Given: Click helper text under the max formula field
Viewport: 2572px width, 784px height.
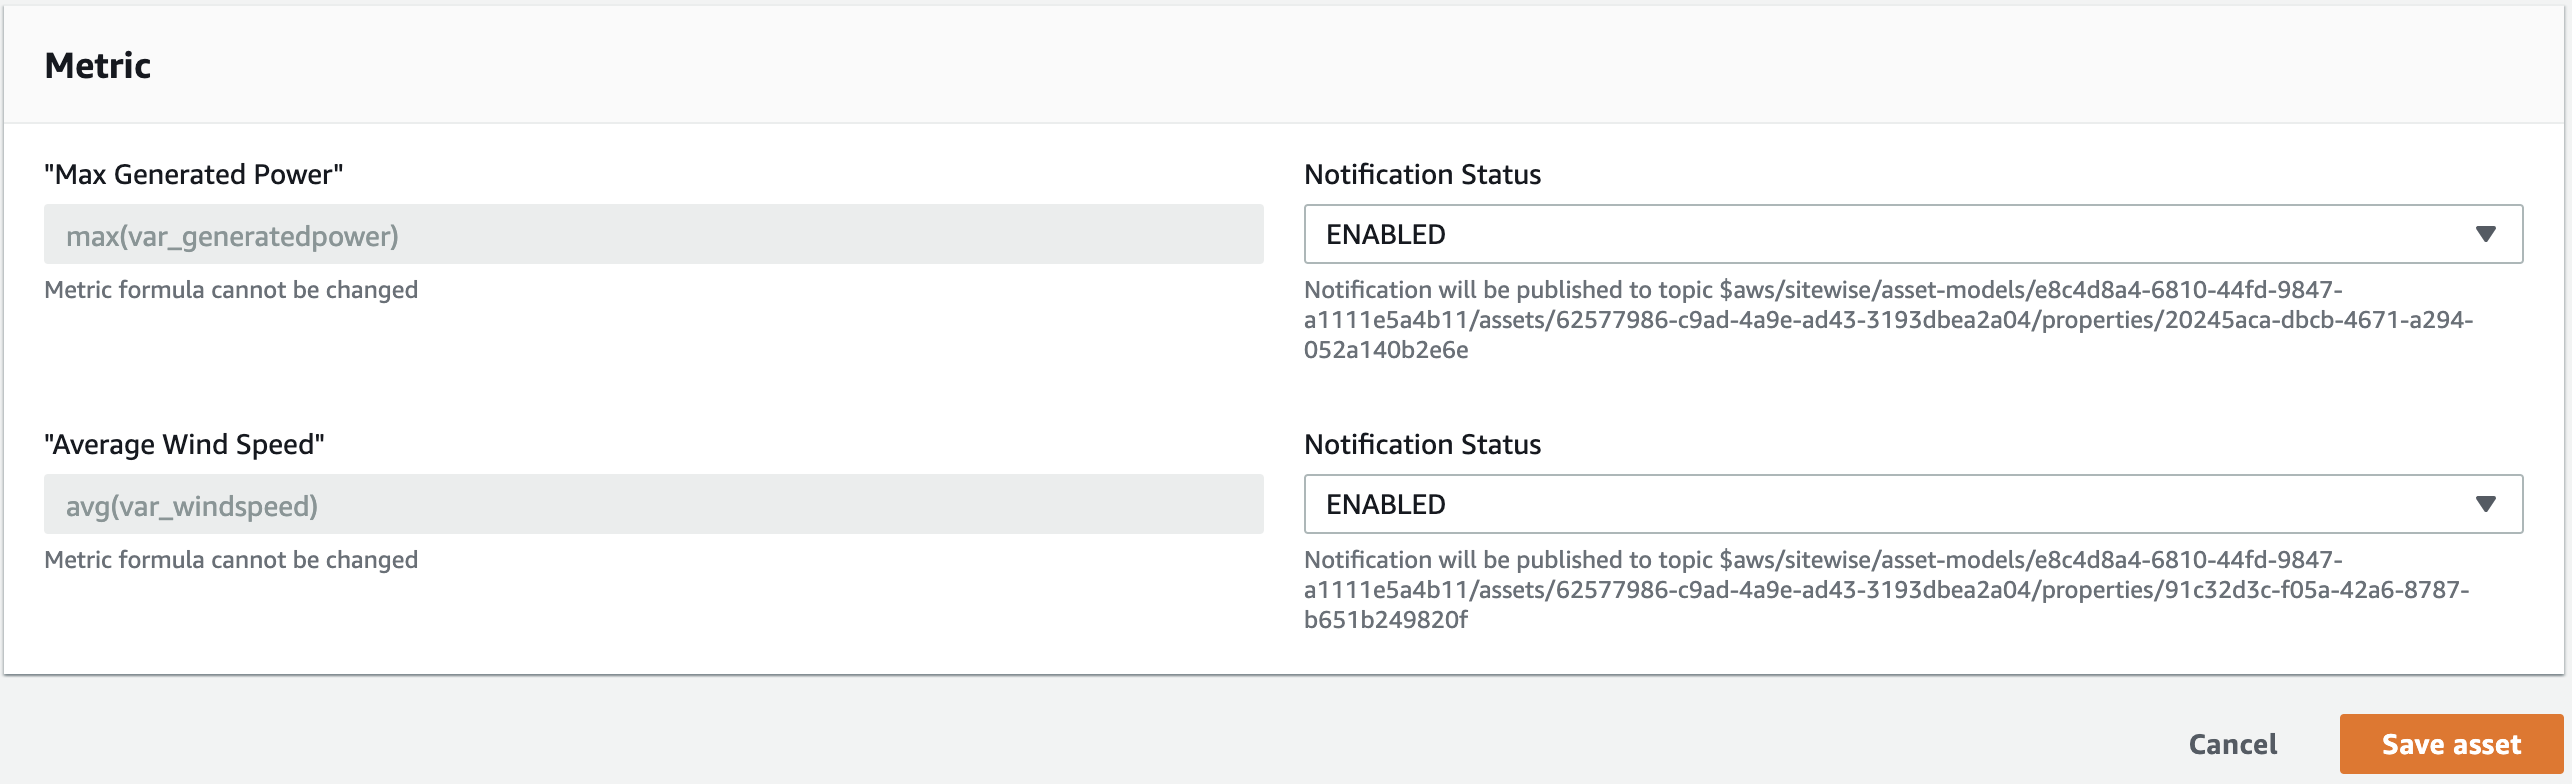Looking at the screenshot, I should pos(231,290).
